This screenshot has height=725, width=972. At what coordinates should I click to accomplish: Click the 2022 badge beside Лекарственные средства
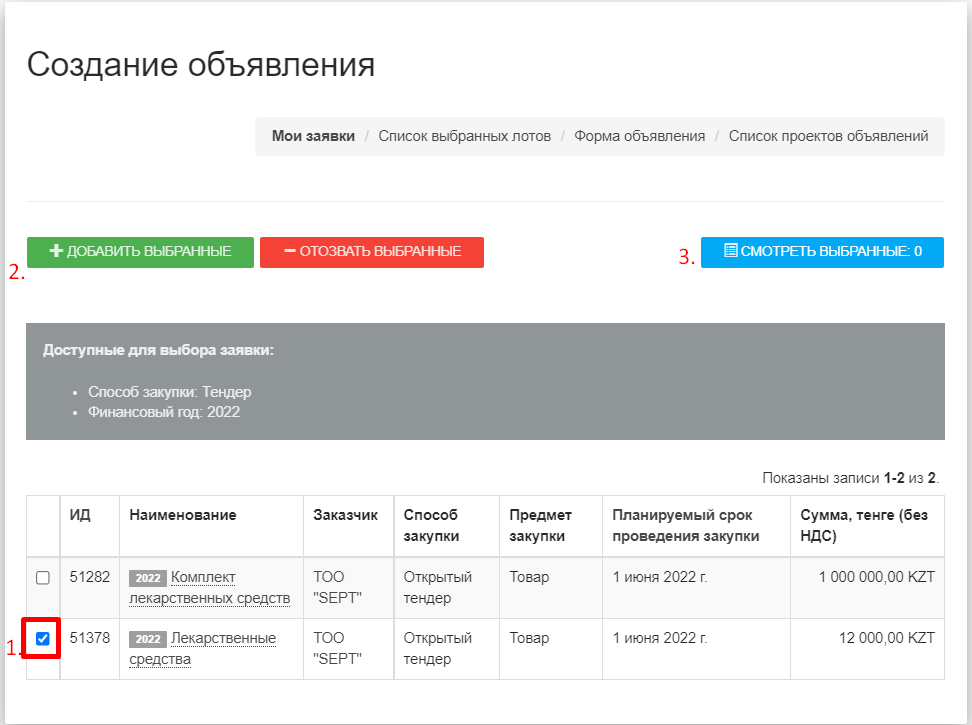point(148,639)
